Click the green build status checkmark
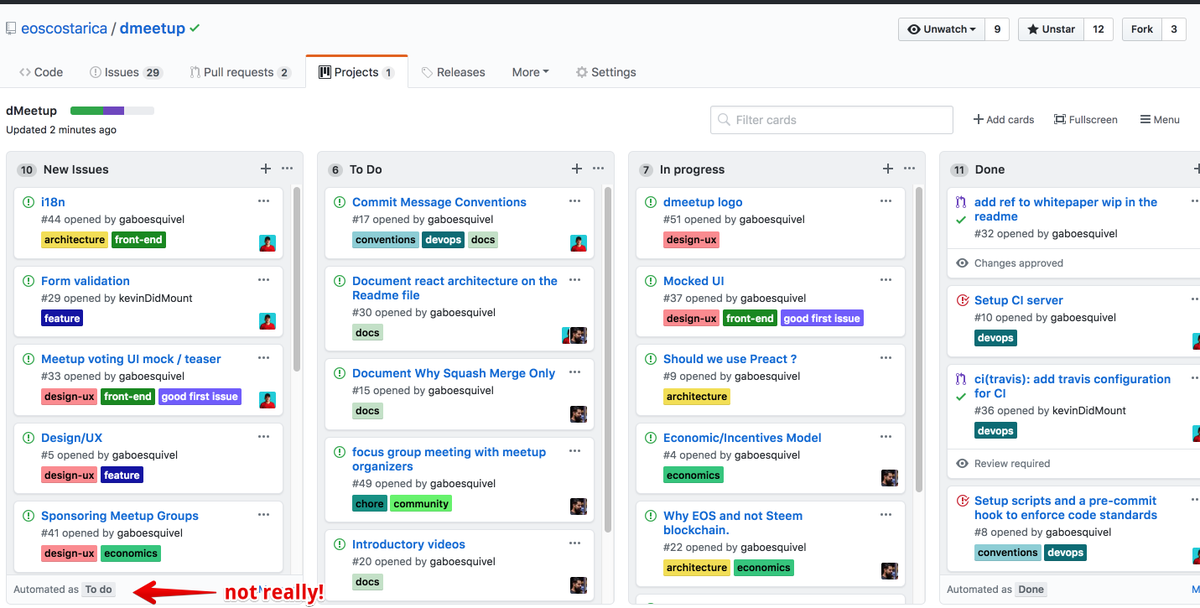Screen dimensions: 1200x608 [195, 28]
